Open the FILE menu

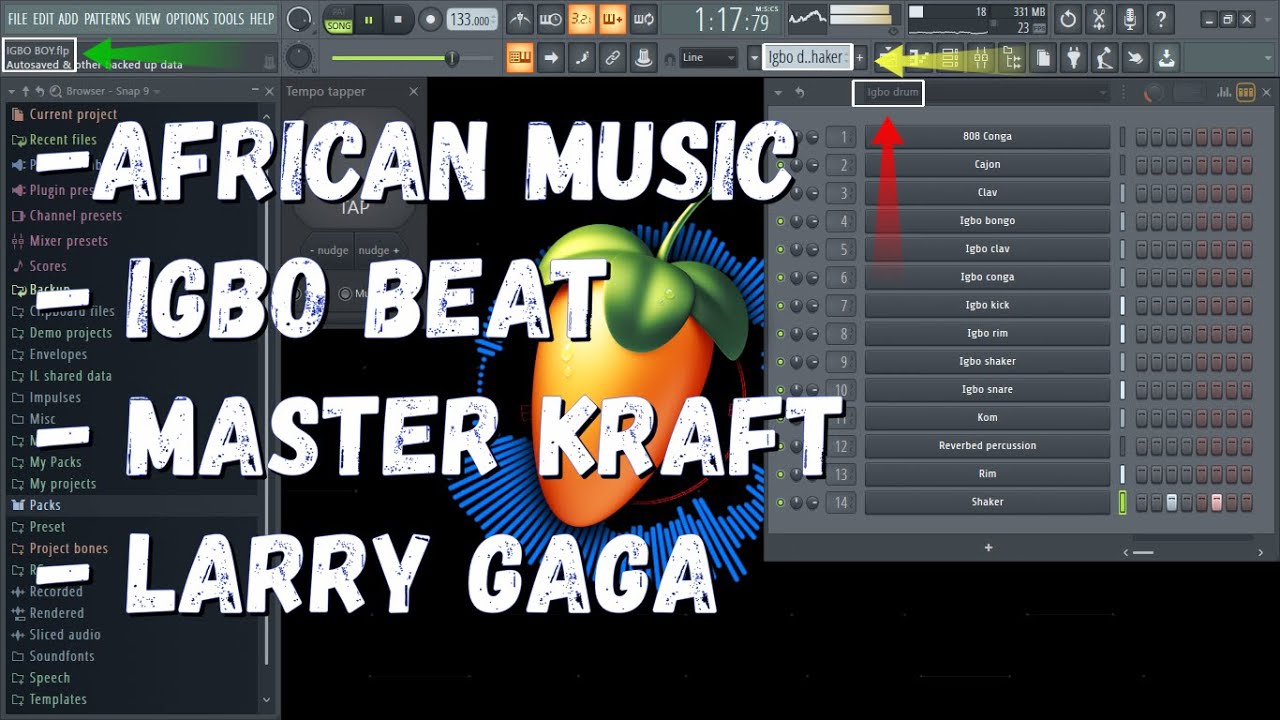click(18, 19)
